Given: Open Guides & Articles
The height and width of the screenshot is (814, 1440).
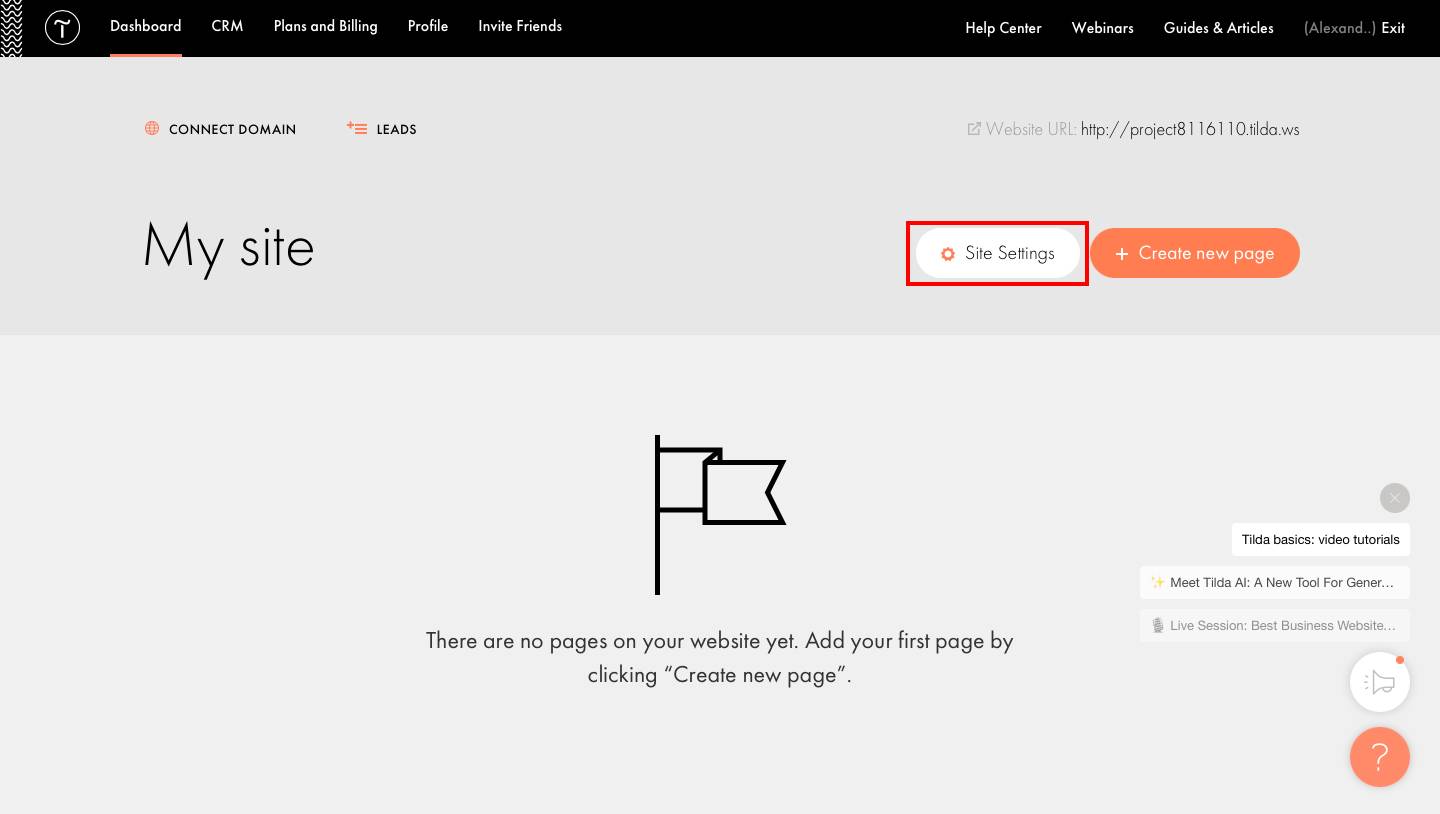Looking at the screenshot, I should pos(1218,28).
